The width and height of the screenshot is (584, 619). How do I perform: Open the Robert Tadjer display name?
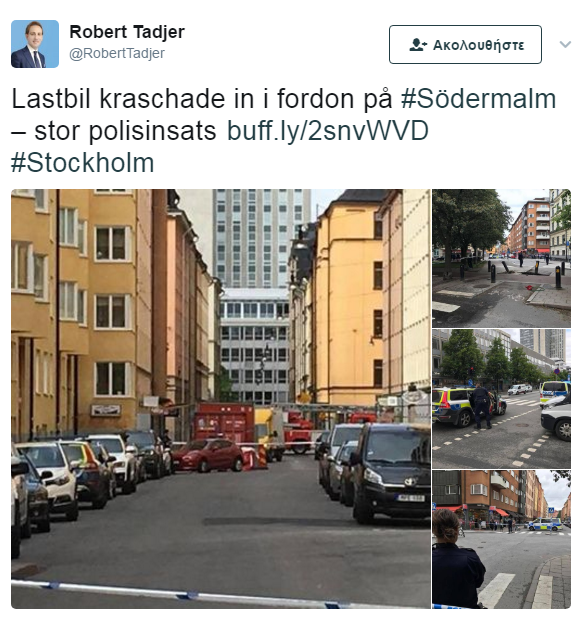[x=127, y=32]
